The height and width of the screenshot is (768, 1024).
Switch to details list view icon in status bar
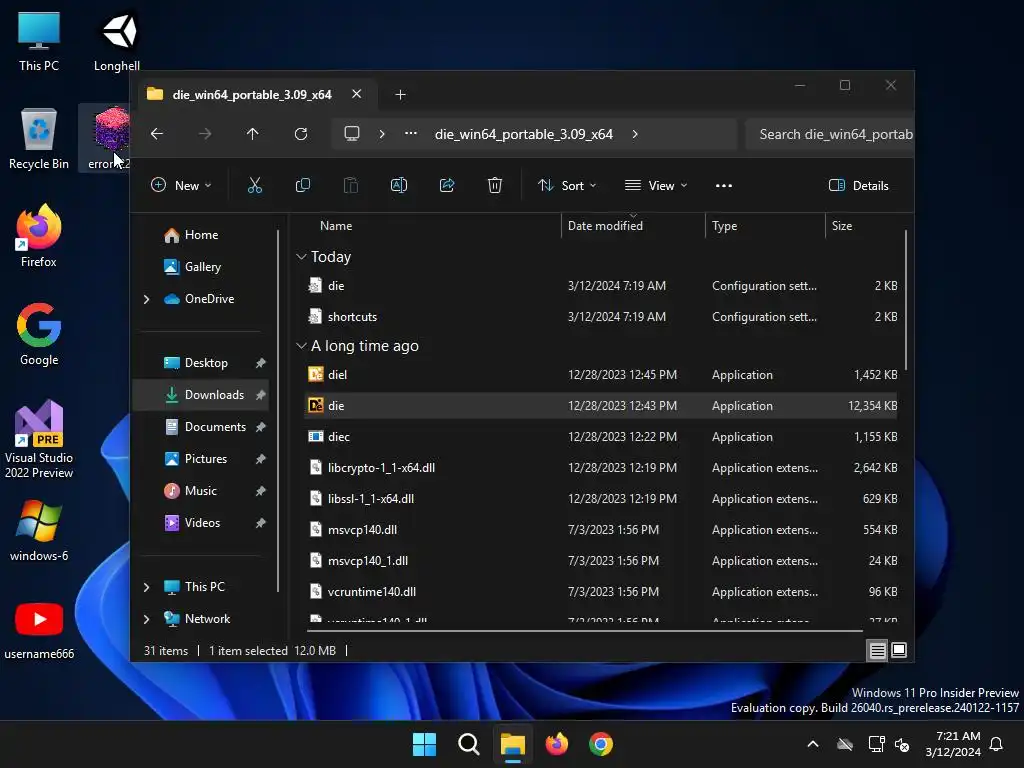click(877, 650)
